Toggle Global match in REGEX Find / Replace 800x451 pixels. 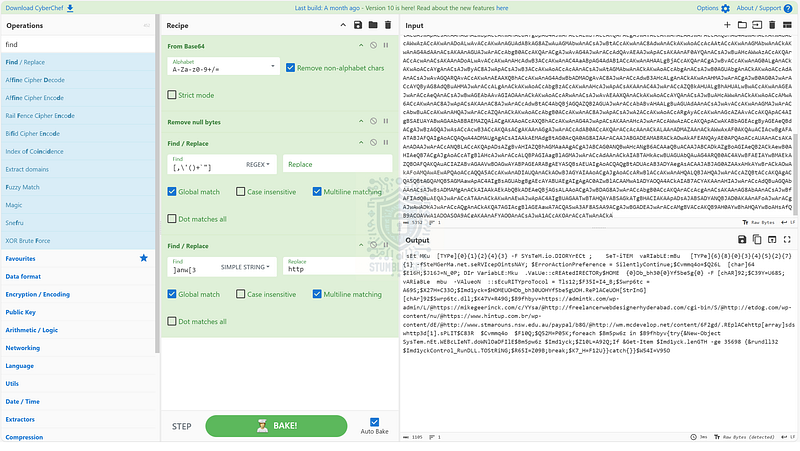pos(172,192)
